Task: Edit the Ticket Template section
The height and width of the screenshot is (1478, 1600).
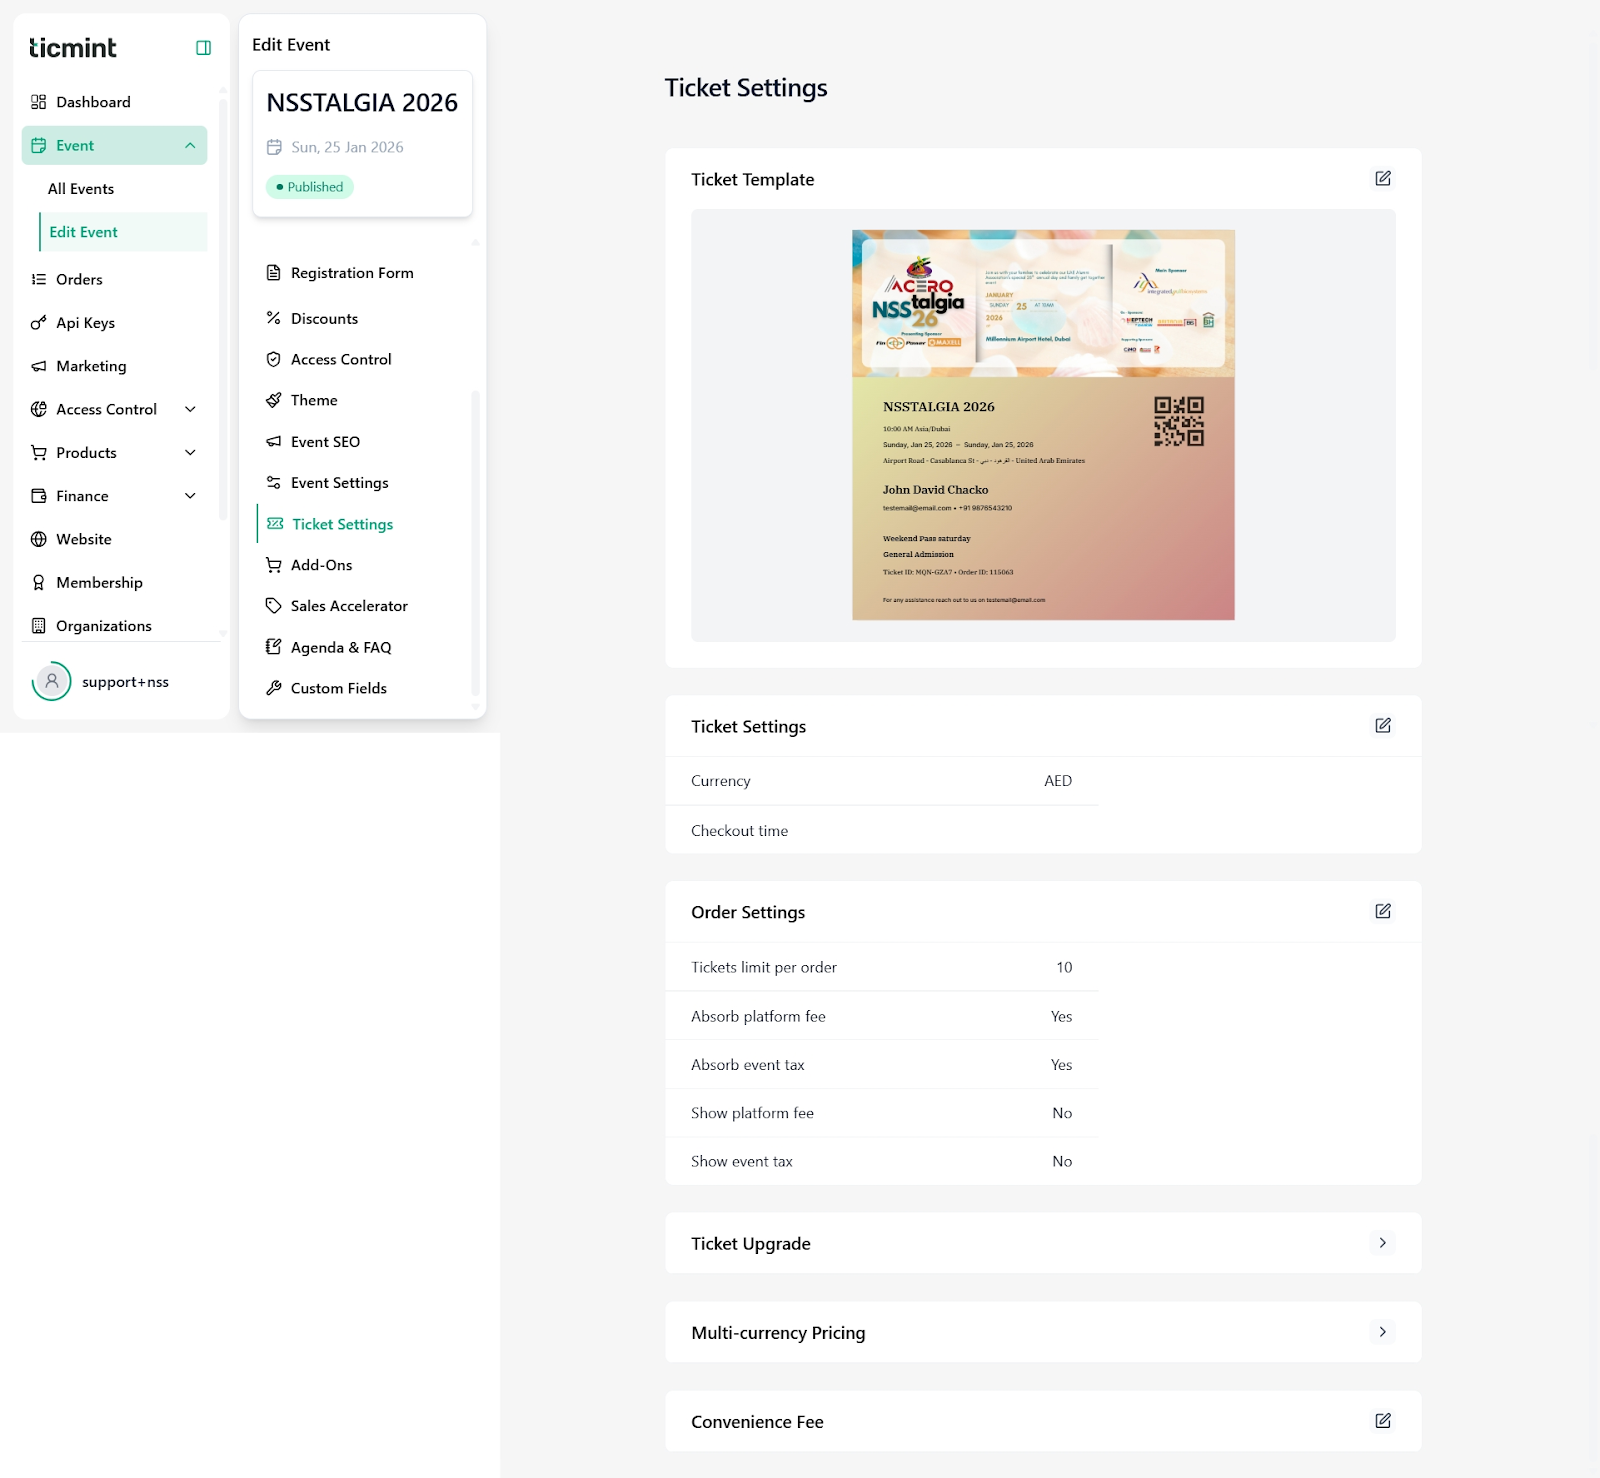Action: pos(1383,178)
